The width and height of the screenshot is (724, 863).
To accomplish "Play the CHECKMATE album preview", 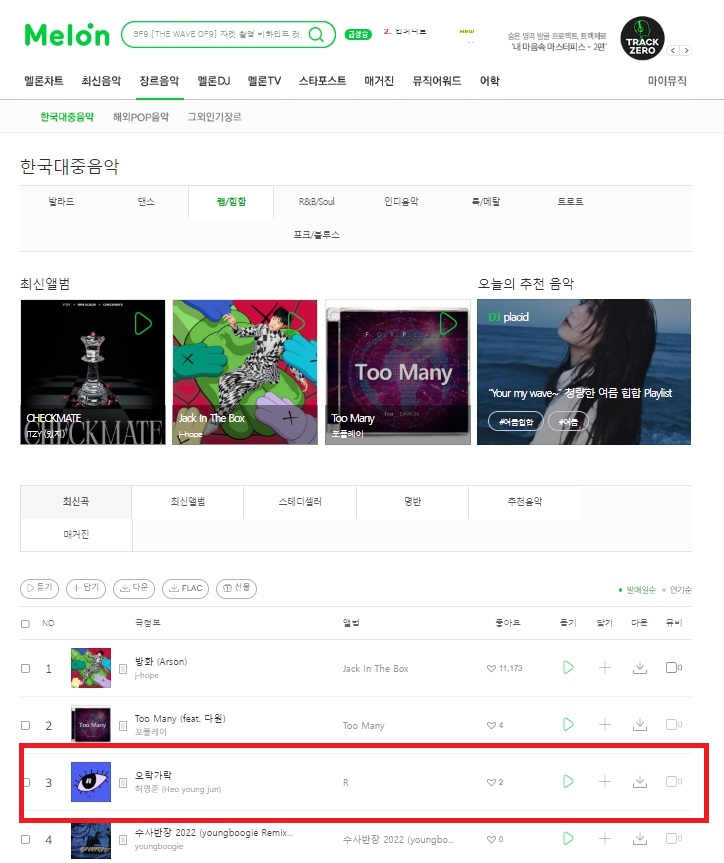I will pos(143,324).
